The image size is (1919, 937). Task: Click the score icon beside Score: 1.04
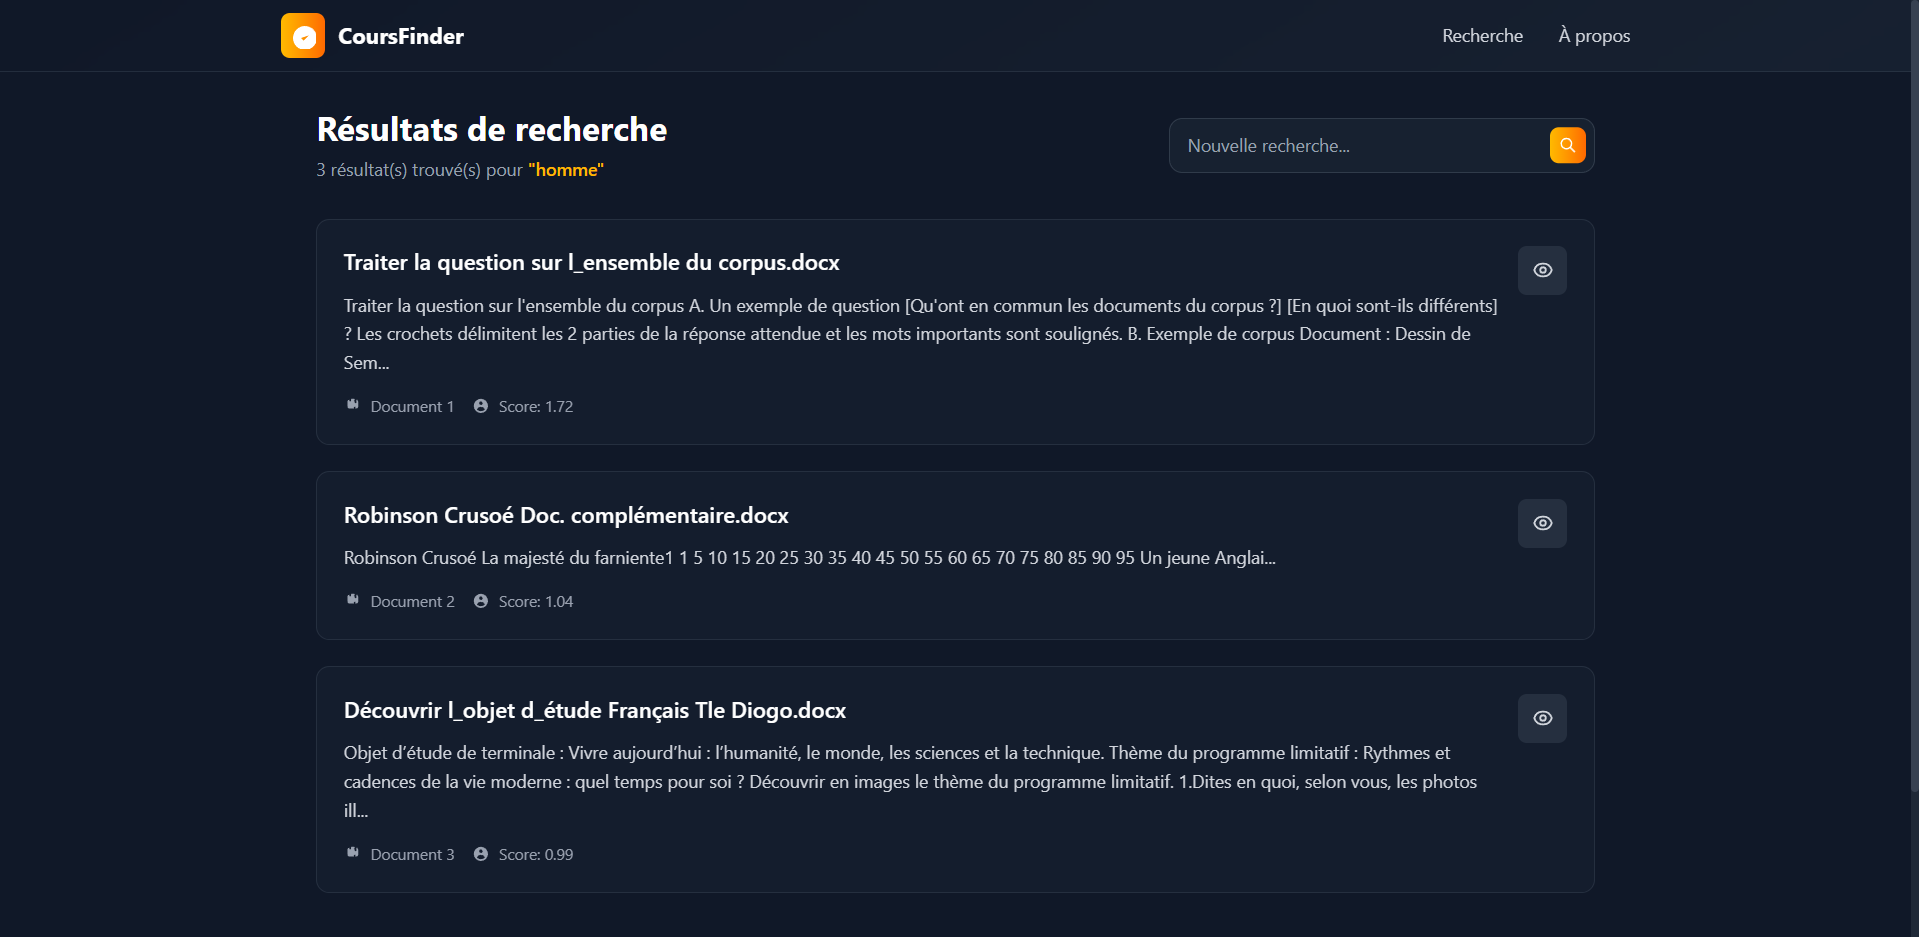(x=481, y=601)
